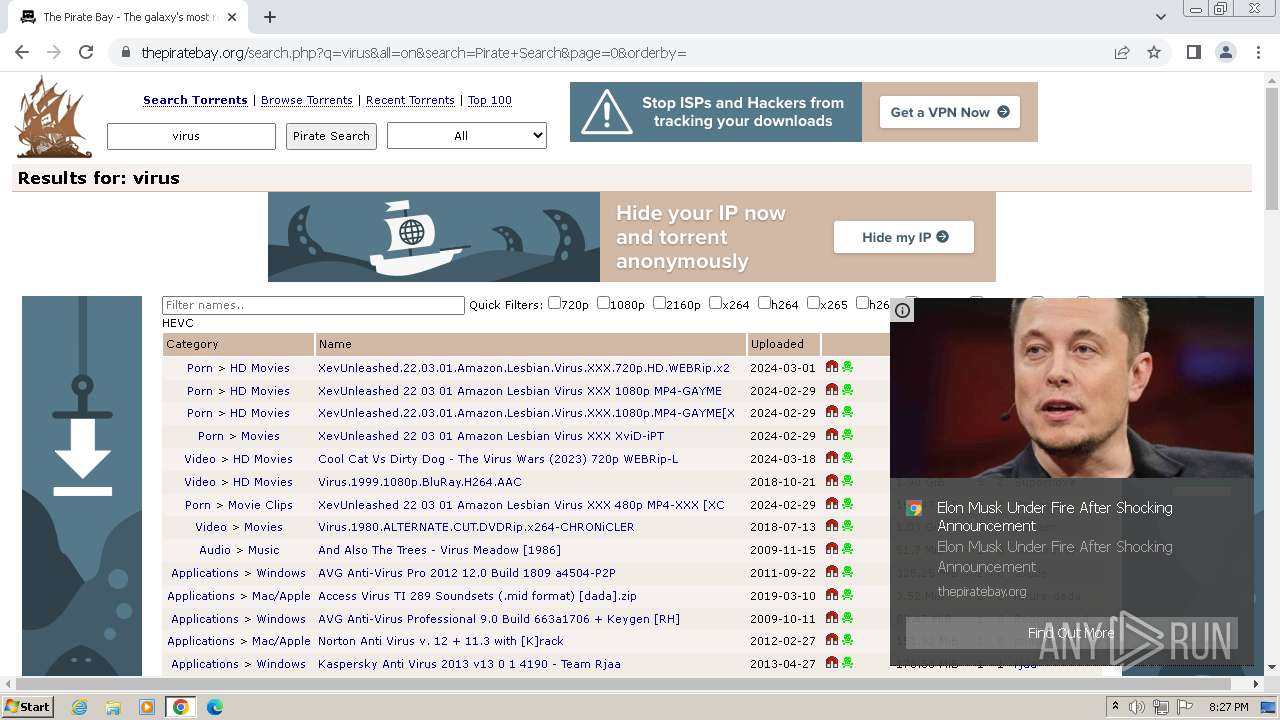The image size is (1280, 720).
Task: Open Chrome's three-dot menu
Action: (x=1258, y=52)
